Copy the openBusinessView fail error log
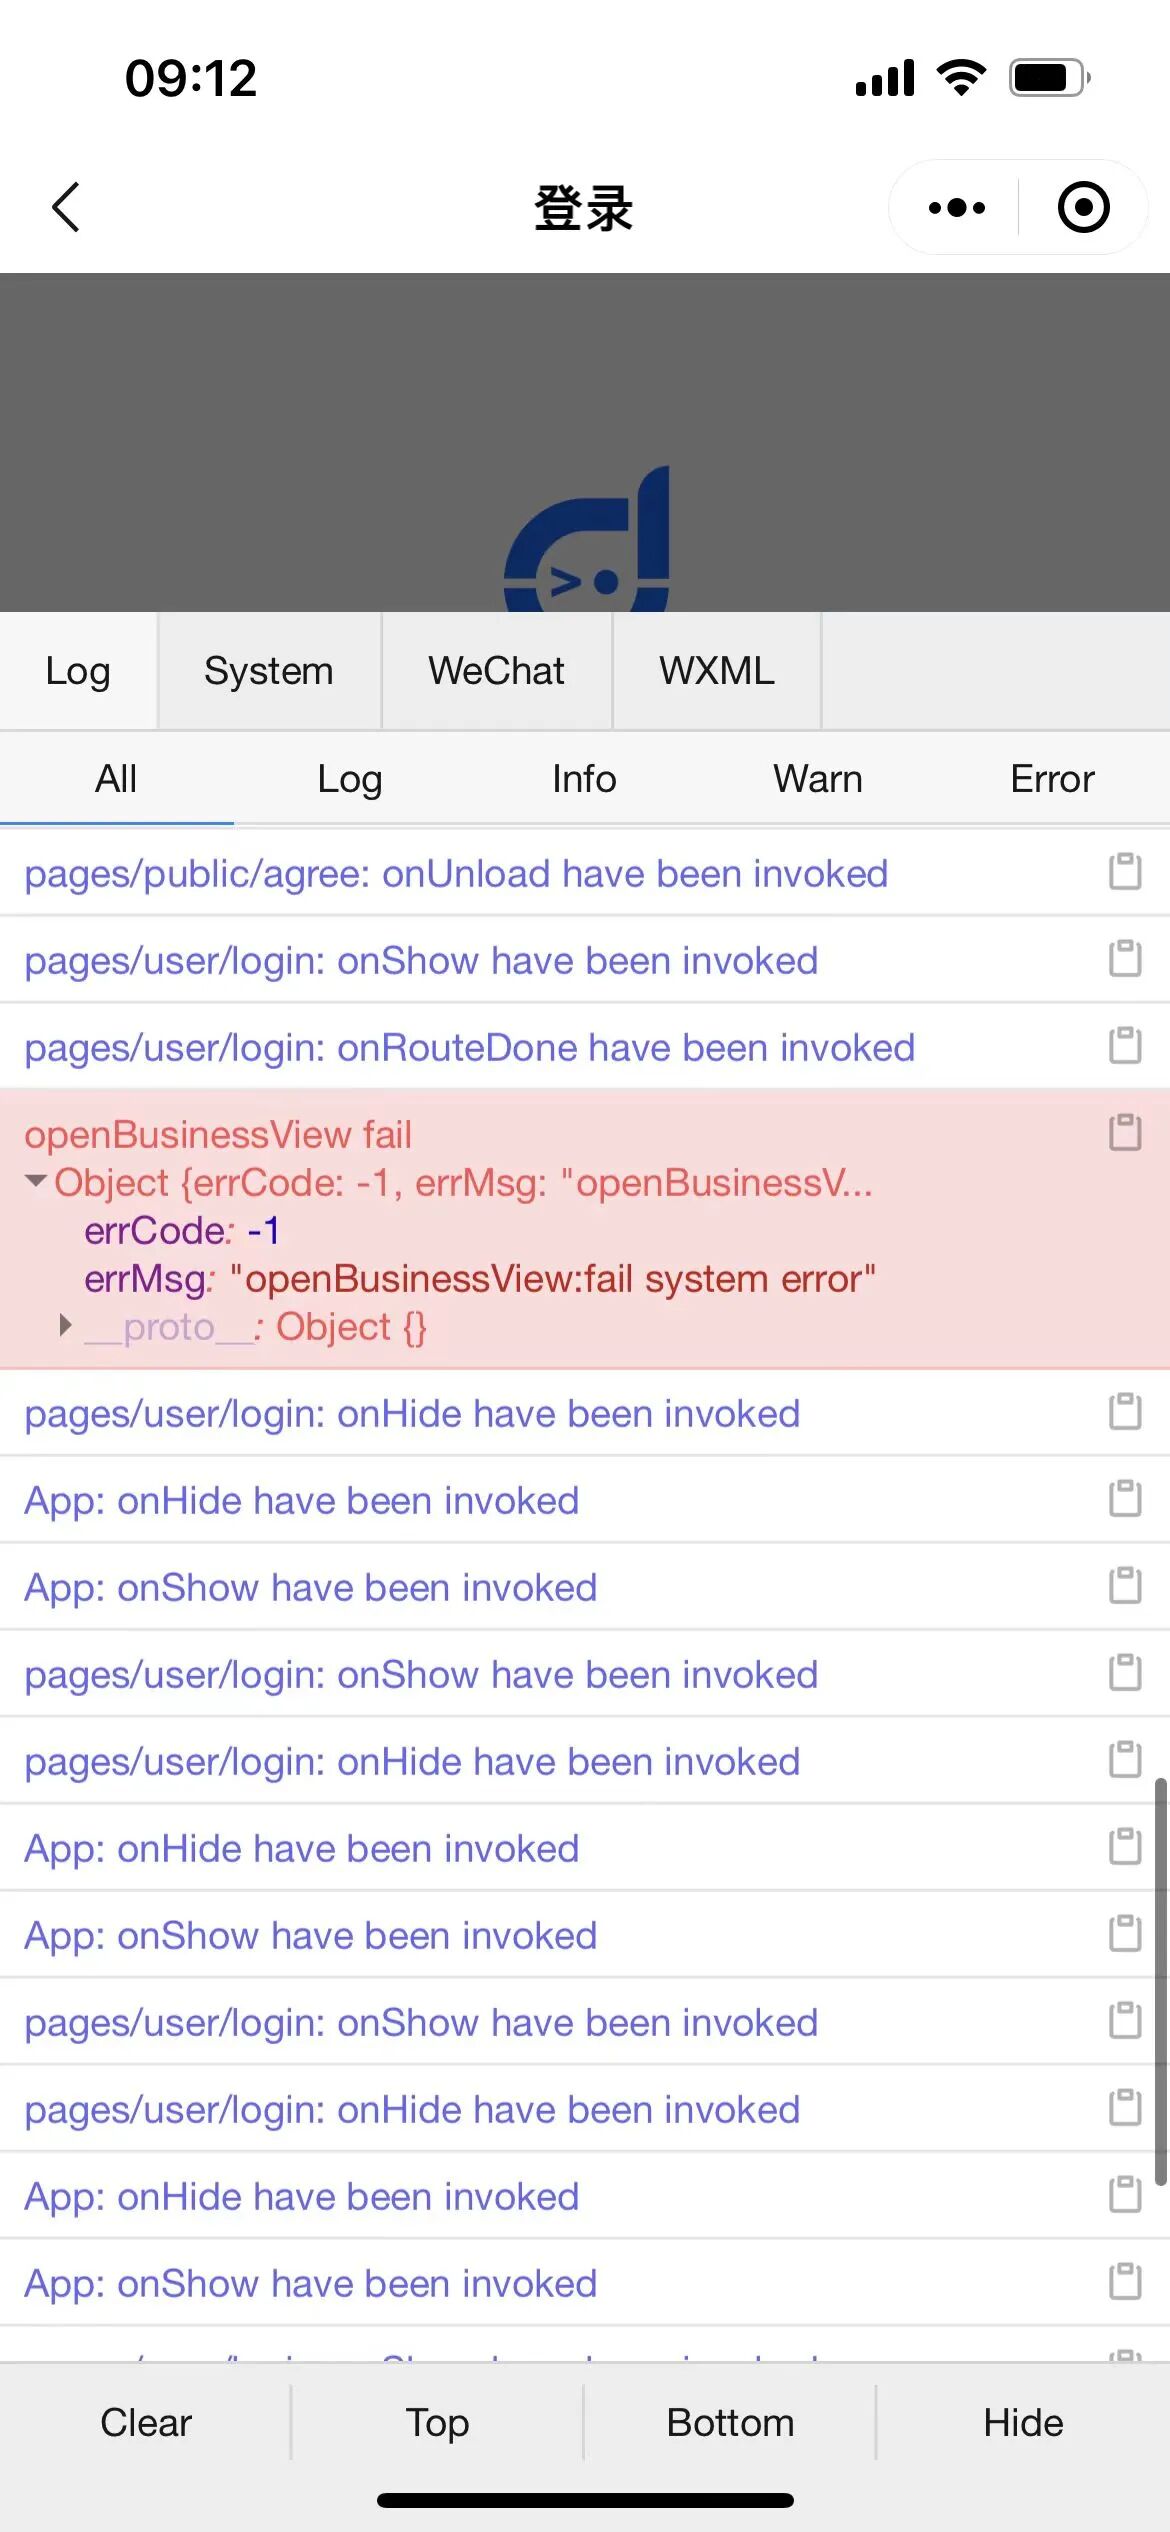1170x2532 pixels. click(x=1125, y=1133)
